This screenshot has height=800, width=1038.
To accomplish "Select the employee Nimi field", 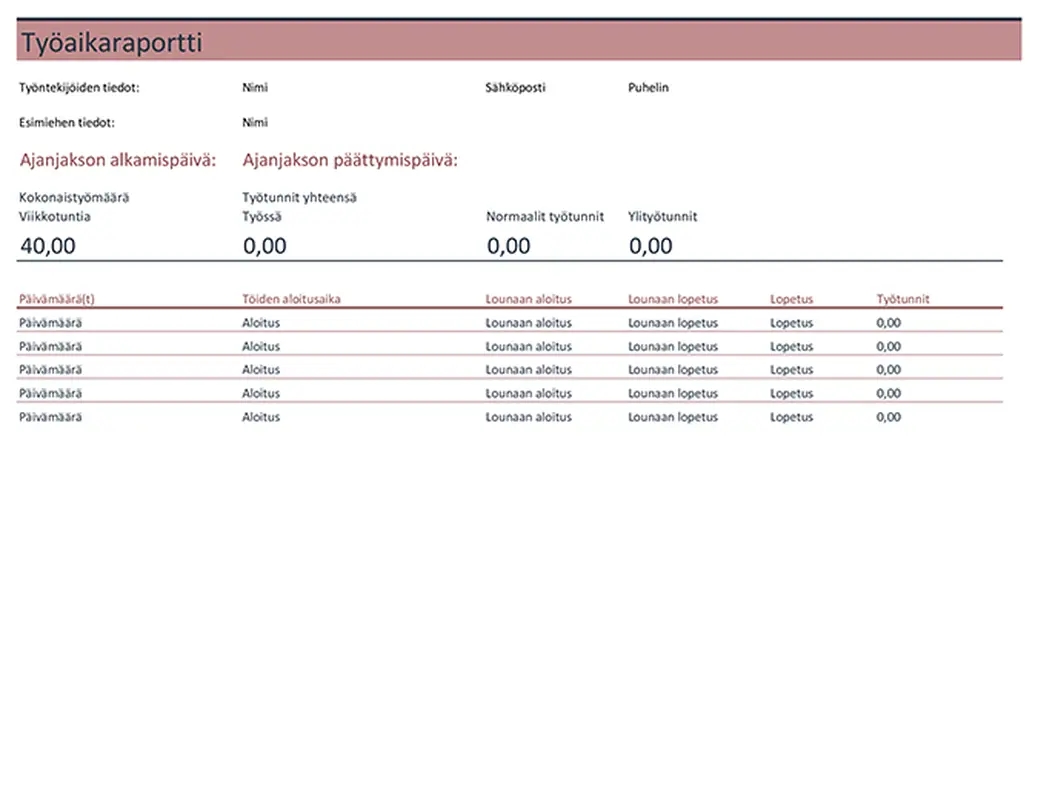I will 255,88.
